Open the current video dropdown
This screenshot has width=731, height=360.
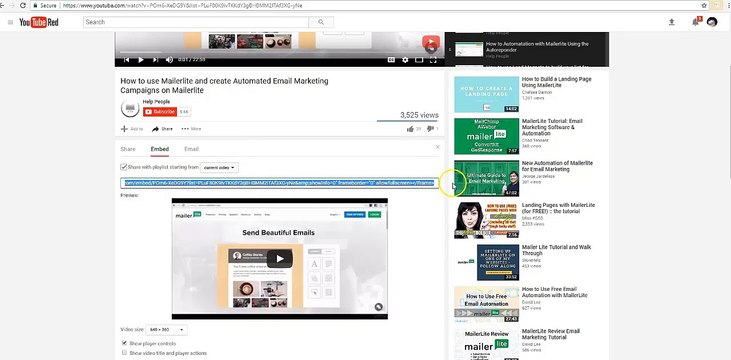[219, 167]
